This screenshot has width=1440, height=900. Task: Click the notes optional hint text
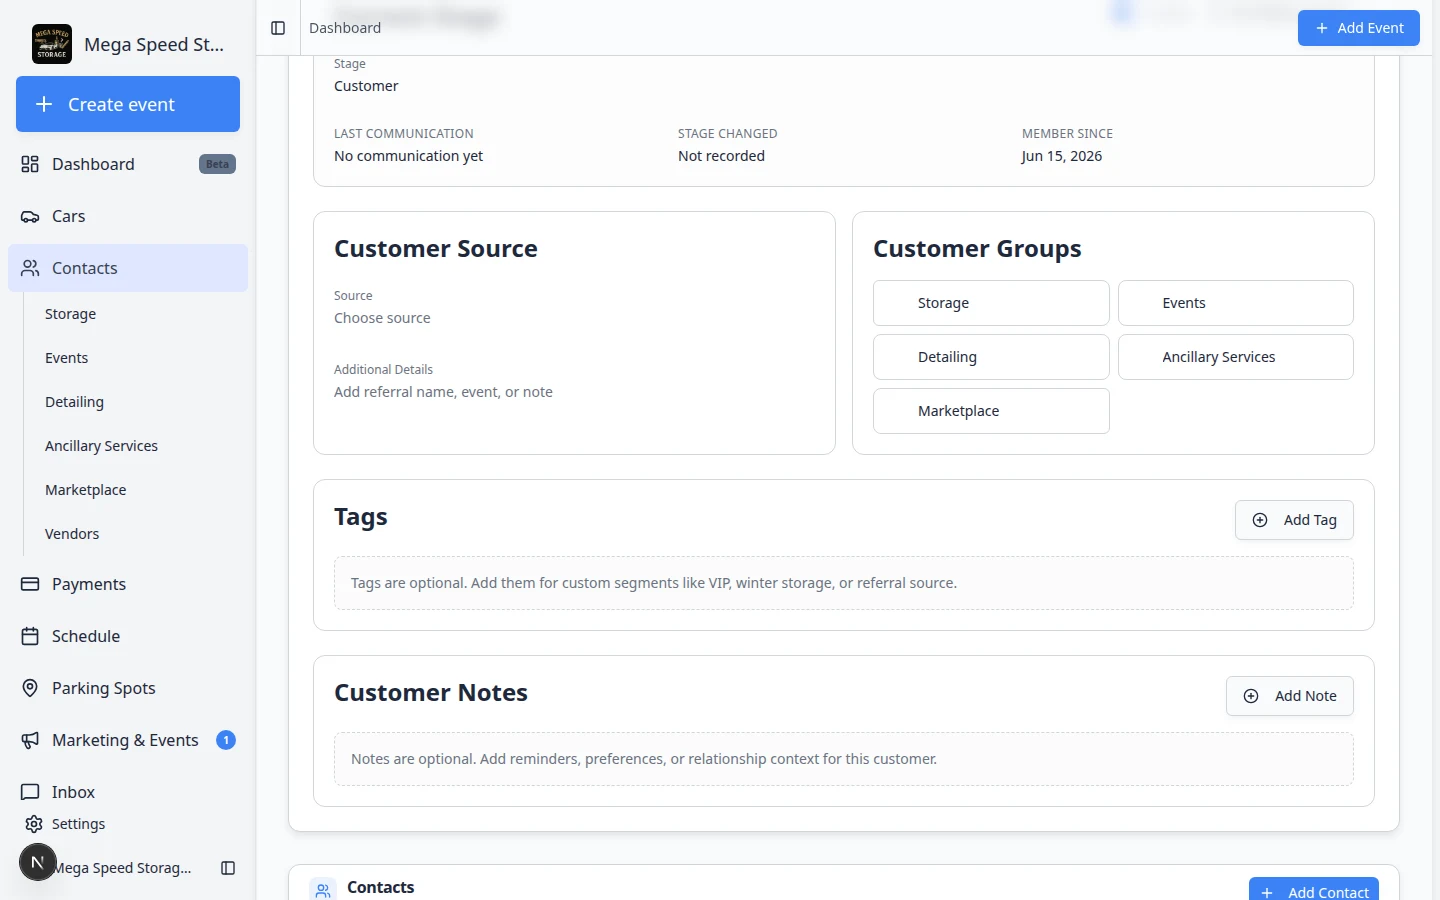click(x=644, y=759)
